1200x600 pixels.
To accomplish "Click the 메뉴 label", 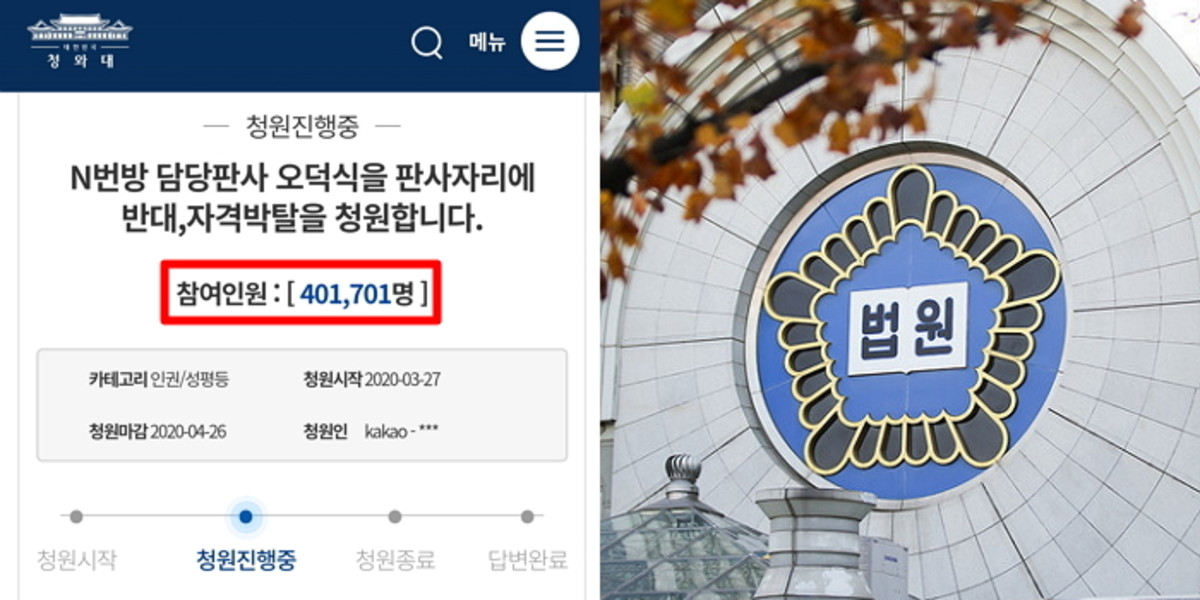I will coord(487,42).
